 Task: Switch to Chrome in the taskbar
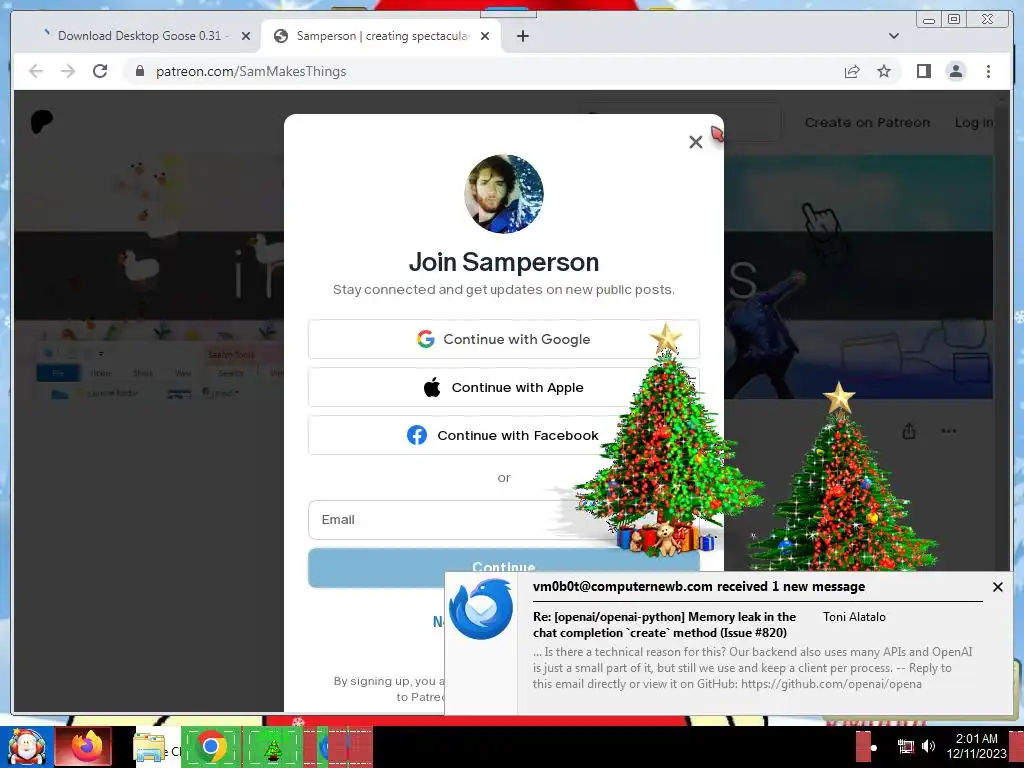[210, 746]
